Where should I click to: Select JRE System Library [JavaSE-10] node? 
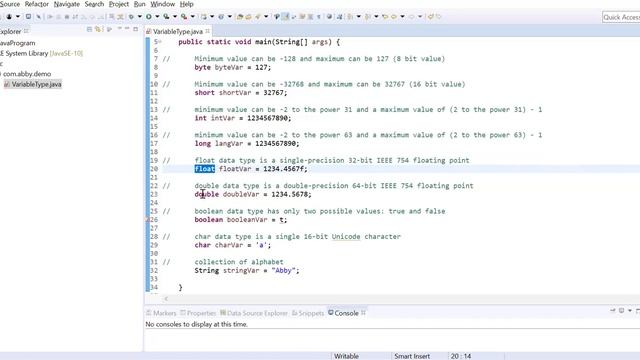click(x=41, y=53)
